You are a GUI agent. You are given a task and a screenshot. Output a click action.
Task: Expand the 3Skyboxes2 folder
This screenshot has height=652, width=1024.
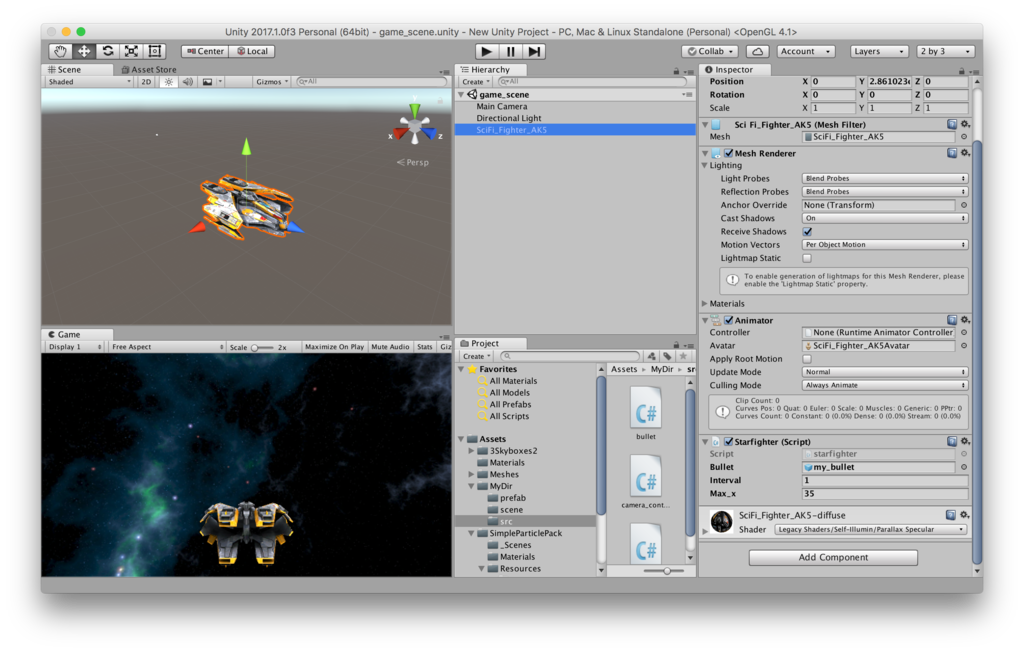[471, 451]
